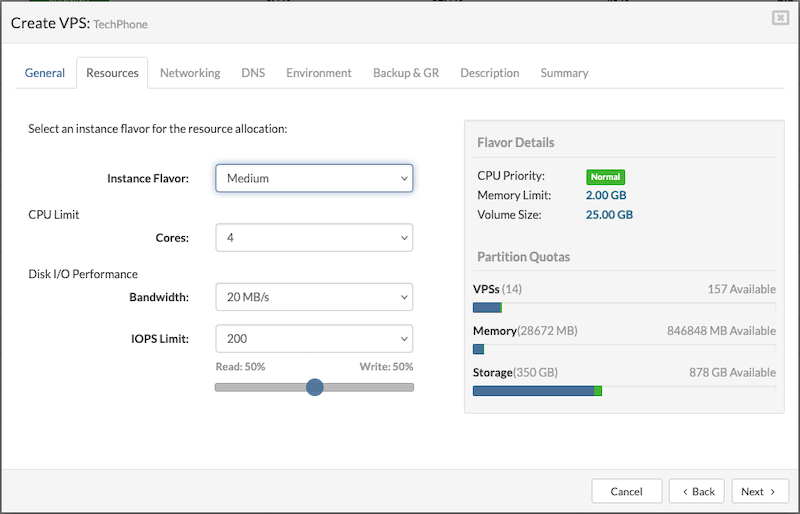
Task: View the Summary tab
Action: coord(564,73)
